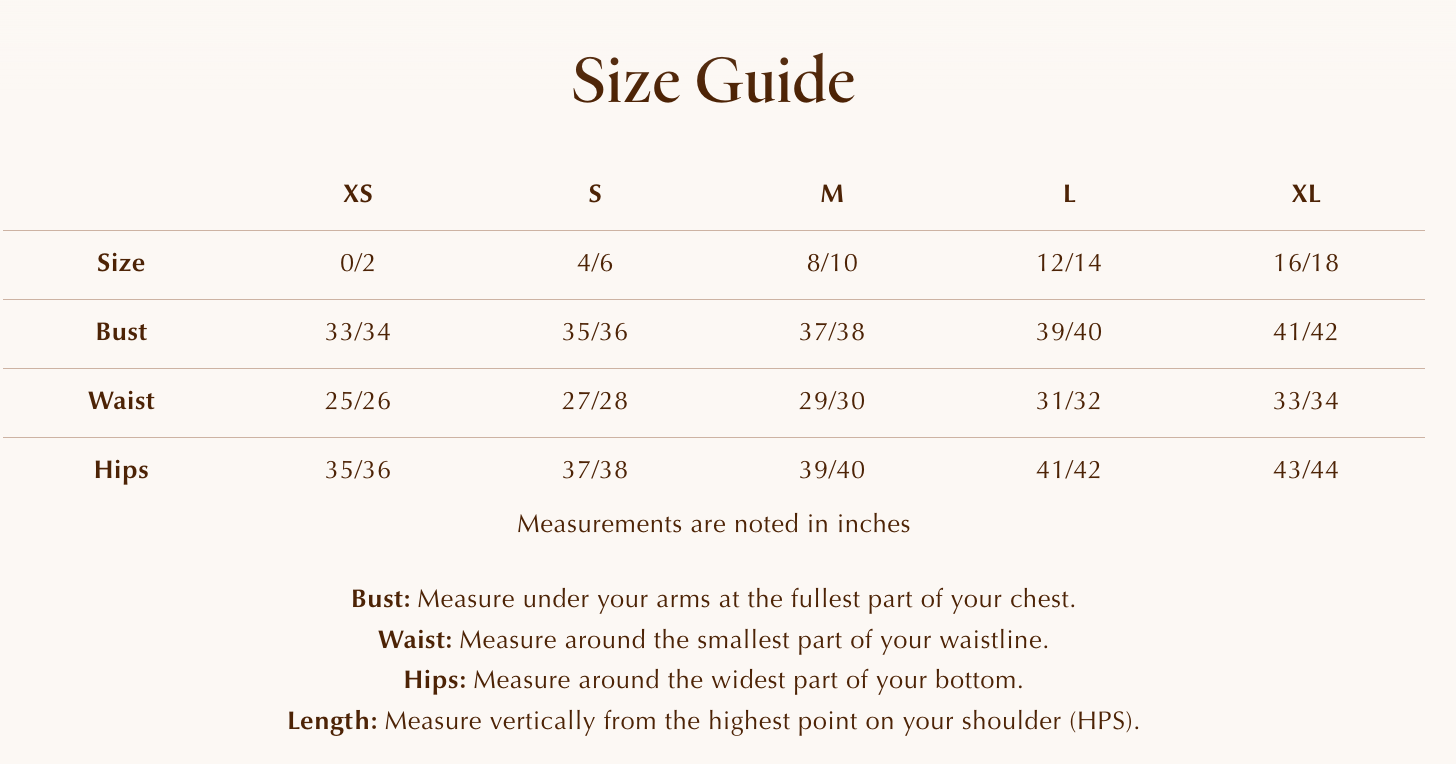This screenshot has height=764, width=1456.
Task: Select the XL hips value 43/44
Action: [x=1306, y=470]
